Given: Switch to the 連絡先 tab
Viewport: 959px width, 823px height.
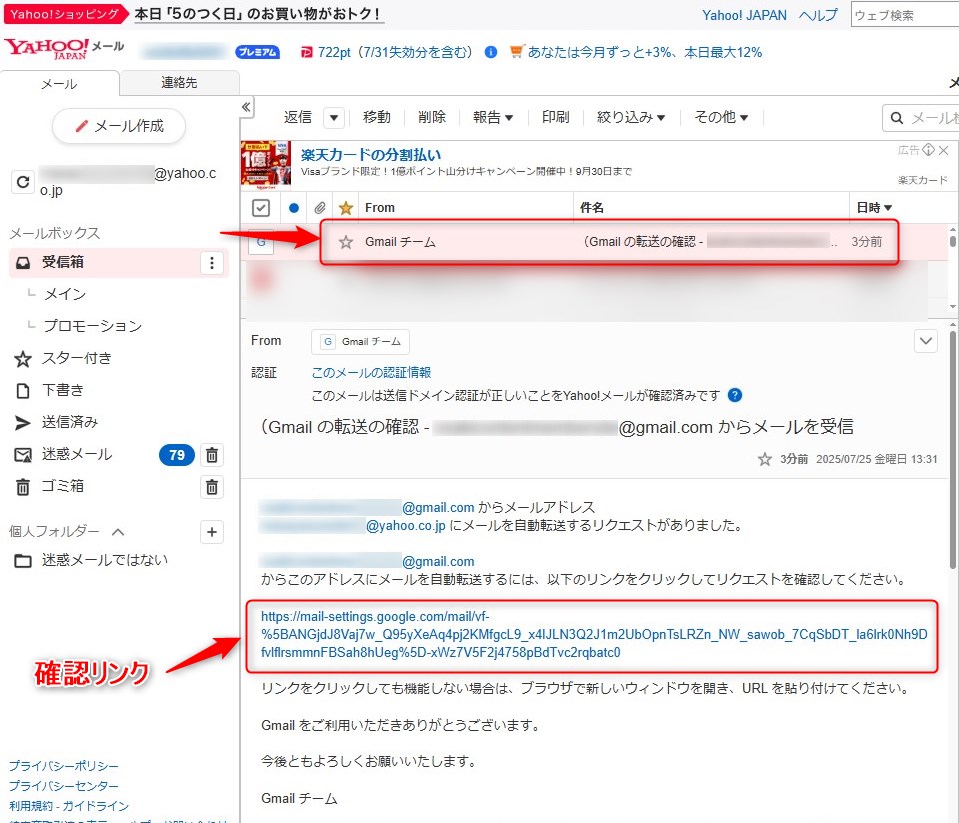Looking at the screenshot, I should click(x=179, y=83).
